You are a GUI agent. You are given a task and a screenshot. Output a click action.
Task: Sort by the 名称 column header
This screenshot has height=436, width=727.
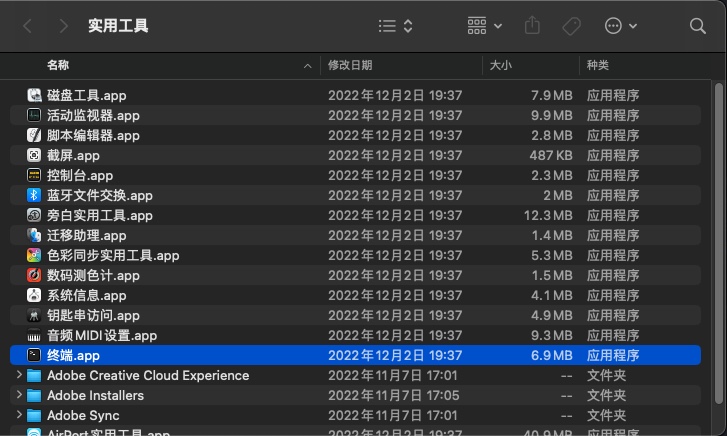click(x=58, y=65)
